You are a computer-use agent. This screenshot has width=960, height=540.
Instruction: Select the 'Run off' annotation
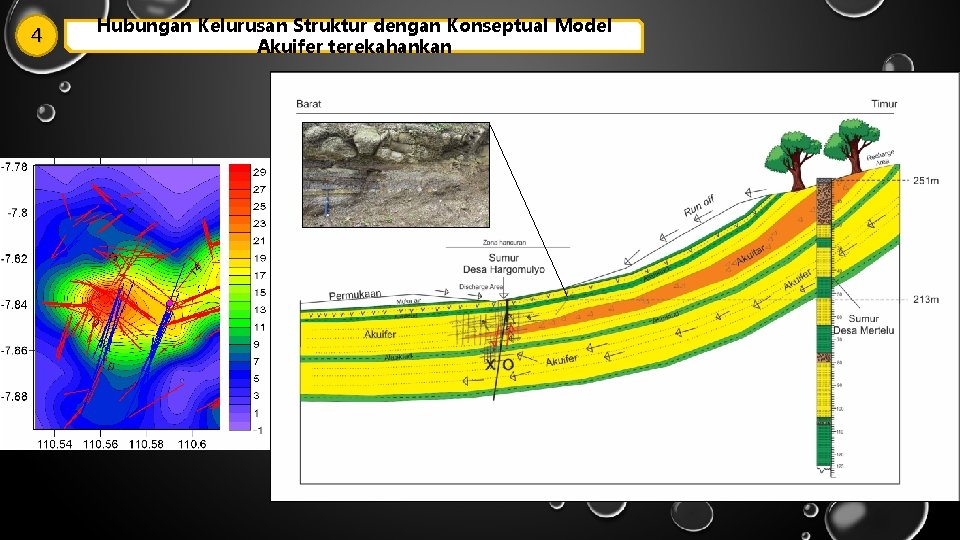tap(699, 206)
